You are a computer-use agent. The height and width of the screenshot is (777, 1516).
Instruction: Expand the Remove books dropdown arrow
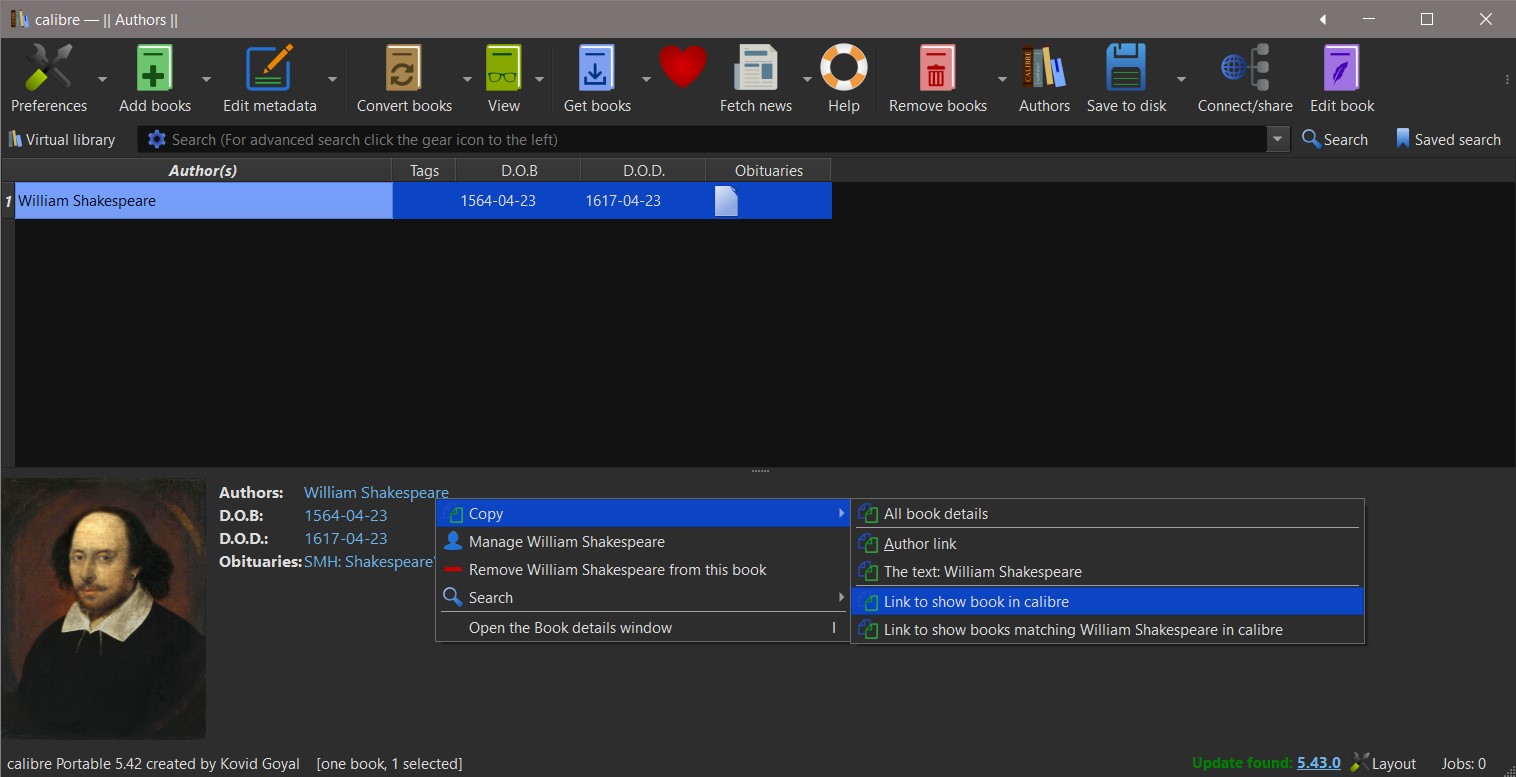pyautogui.click(x=1002, y=79)
